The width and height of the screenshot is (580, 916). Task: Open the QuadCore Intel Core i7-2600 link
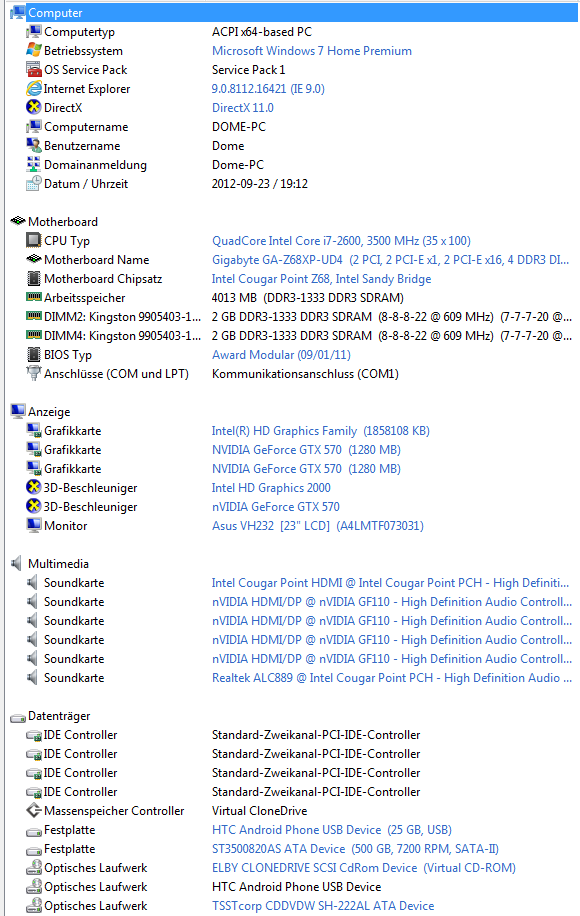(x=341, y=241)
